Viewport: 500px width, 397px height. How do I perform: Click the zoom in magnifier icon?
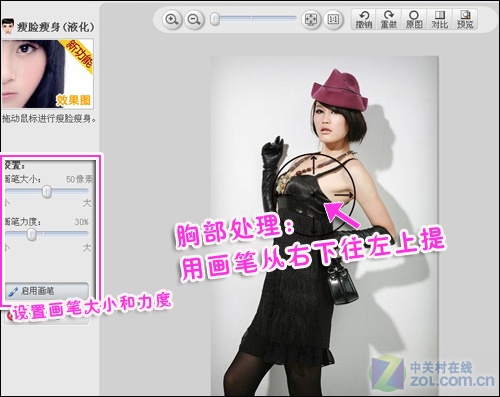coord(171,19)
